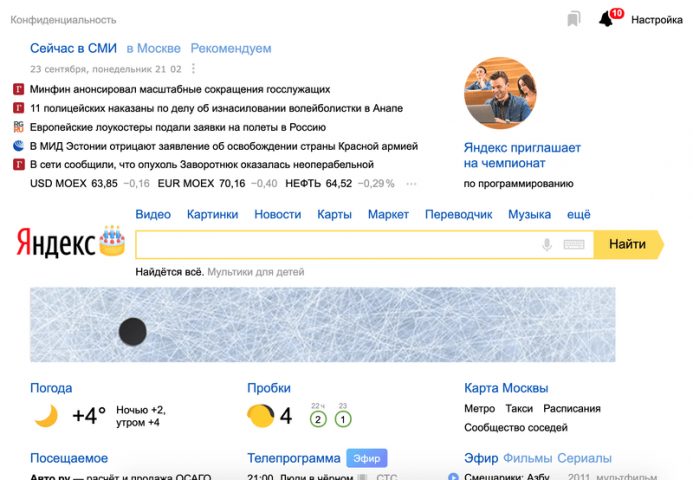Click the blue Эфир badge button
This screenshot has width=693, height=480.
pos(367,458)
